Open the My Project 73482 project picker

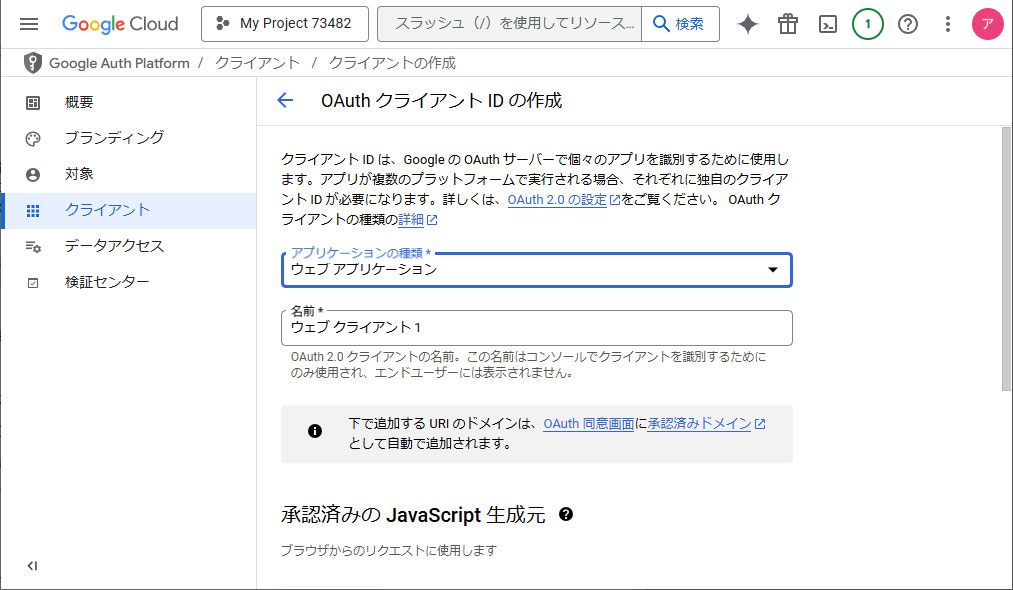pos(285,24)
